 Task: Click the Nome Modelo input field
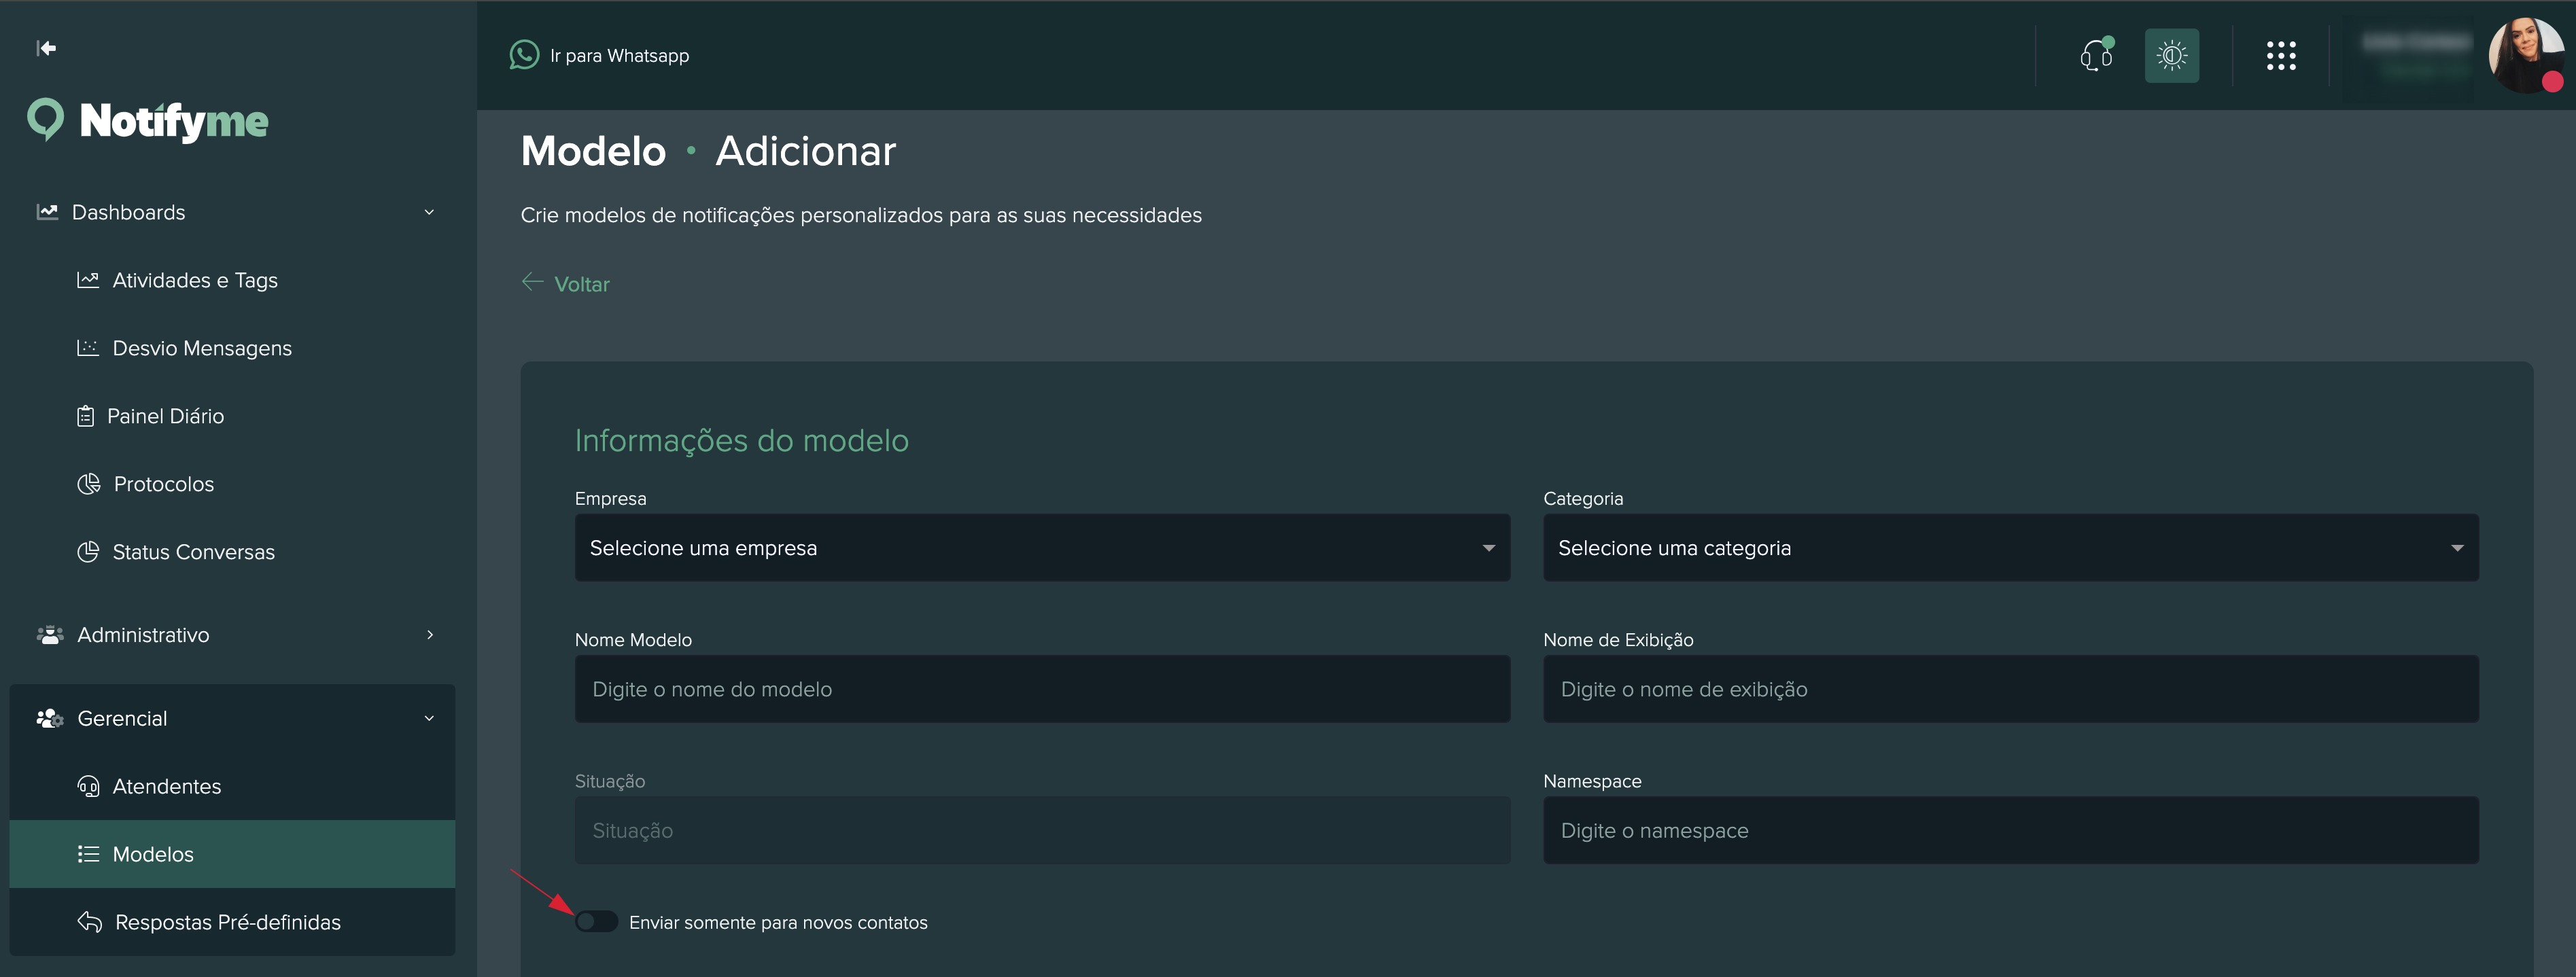coord(1041,689)
